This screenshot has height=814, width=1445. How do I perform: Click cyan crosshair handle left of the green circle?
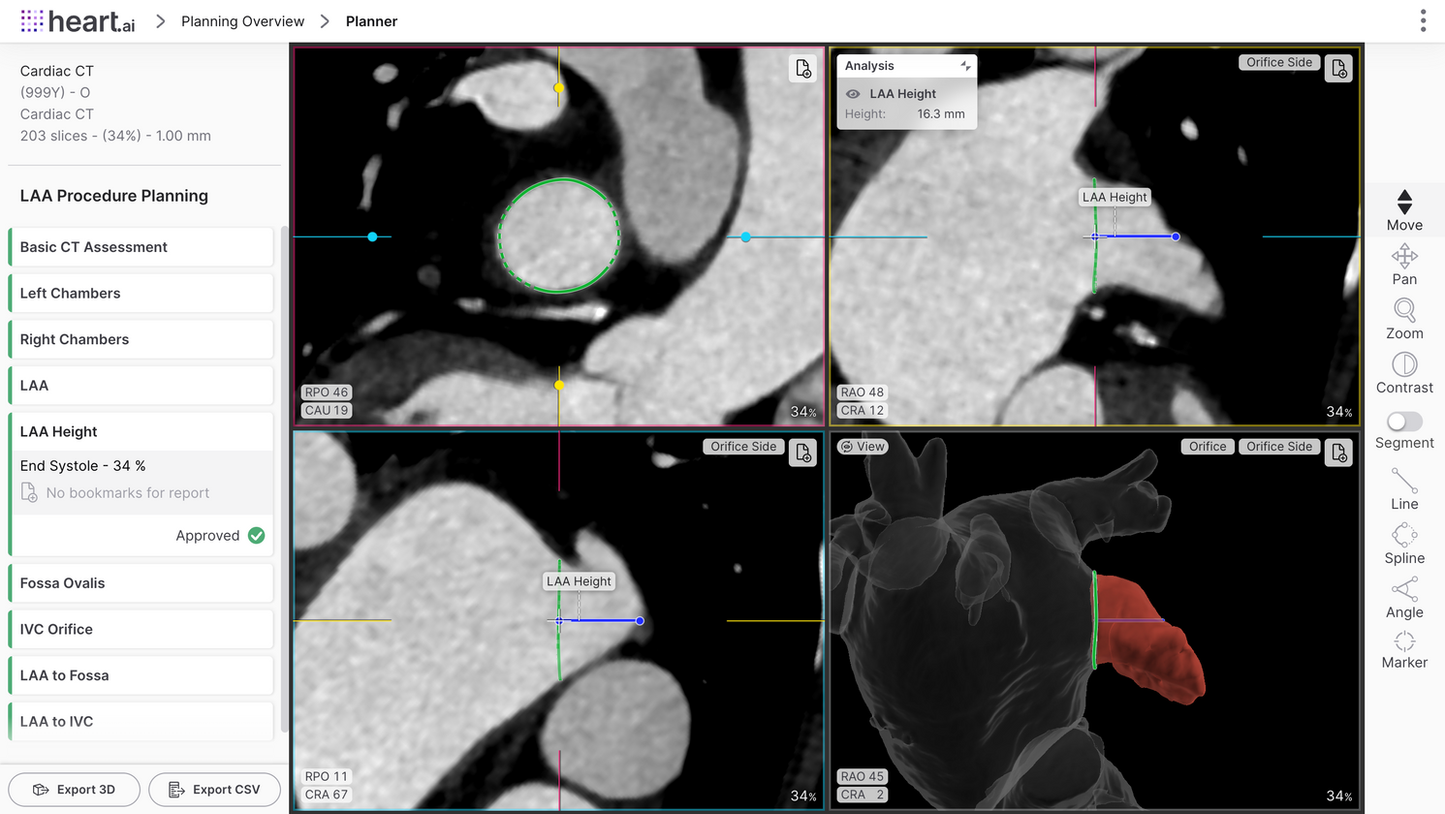click(x=372, y=237)
